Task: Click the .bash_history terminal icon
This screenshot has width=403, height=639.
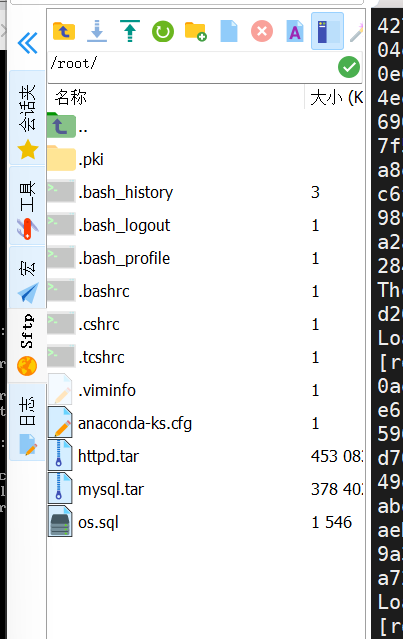Action: [61, 192]
